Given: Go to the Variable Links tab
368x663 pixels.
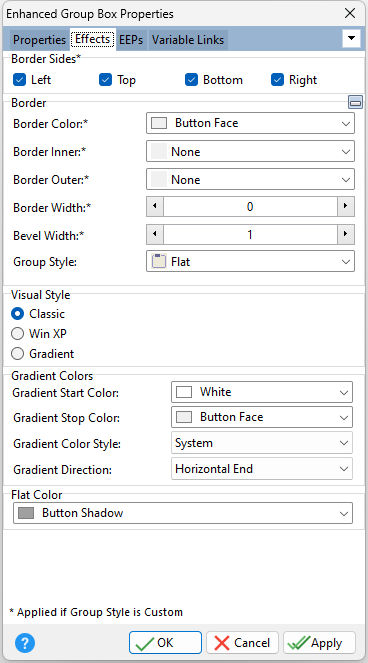Looking at the screenshot, I should click(x=188, y=40).
